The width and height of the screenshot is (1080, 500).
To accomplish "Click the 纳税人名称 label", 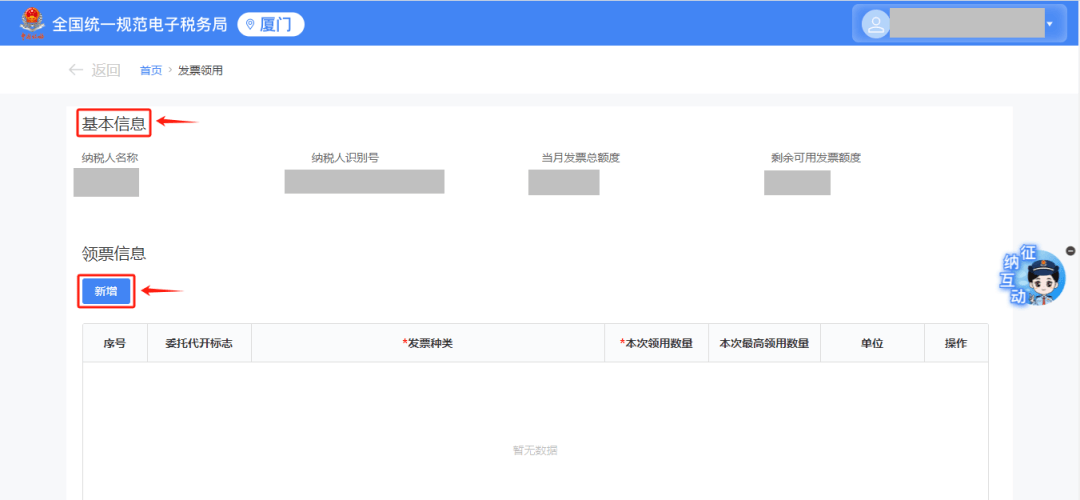I will click(x=110, y=158).
